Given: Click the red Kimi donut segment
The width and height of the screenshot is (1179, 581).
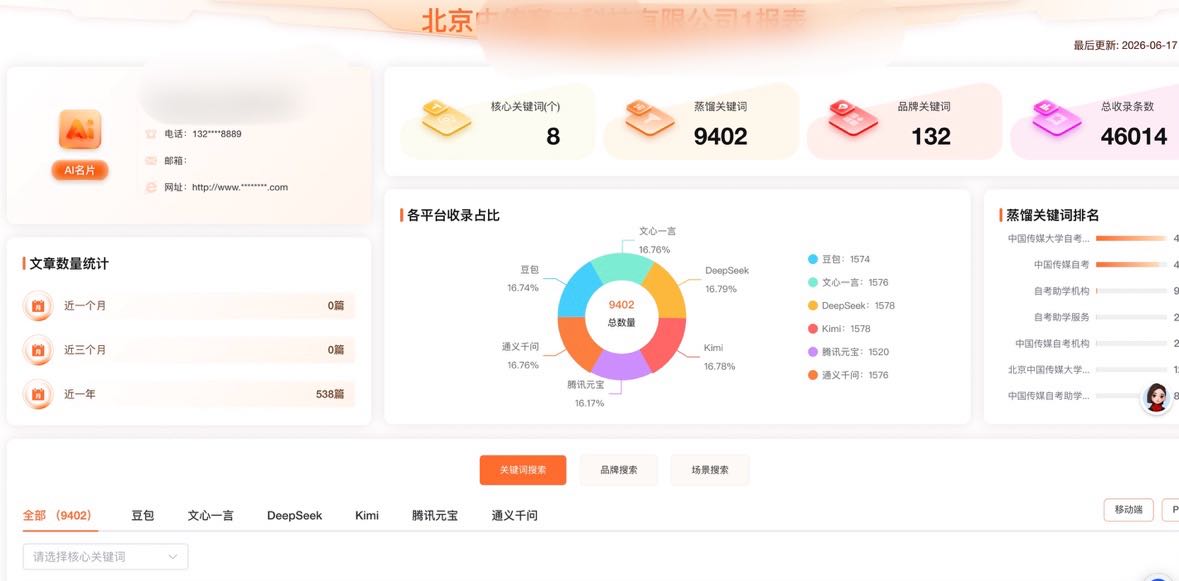Looking at the screenshot, I should pyautogui.click(x=668, y=343).
